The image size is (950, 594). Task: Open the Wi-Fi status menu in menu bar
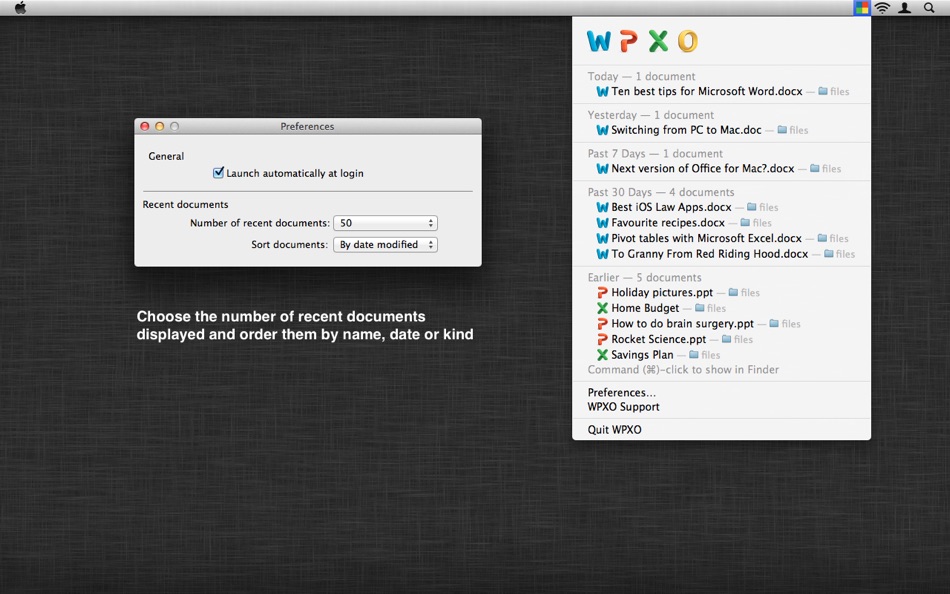click(x=883, y=8)
